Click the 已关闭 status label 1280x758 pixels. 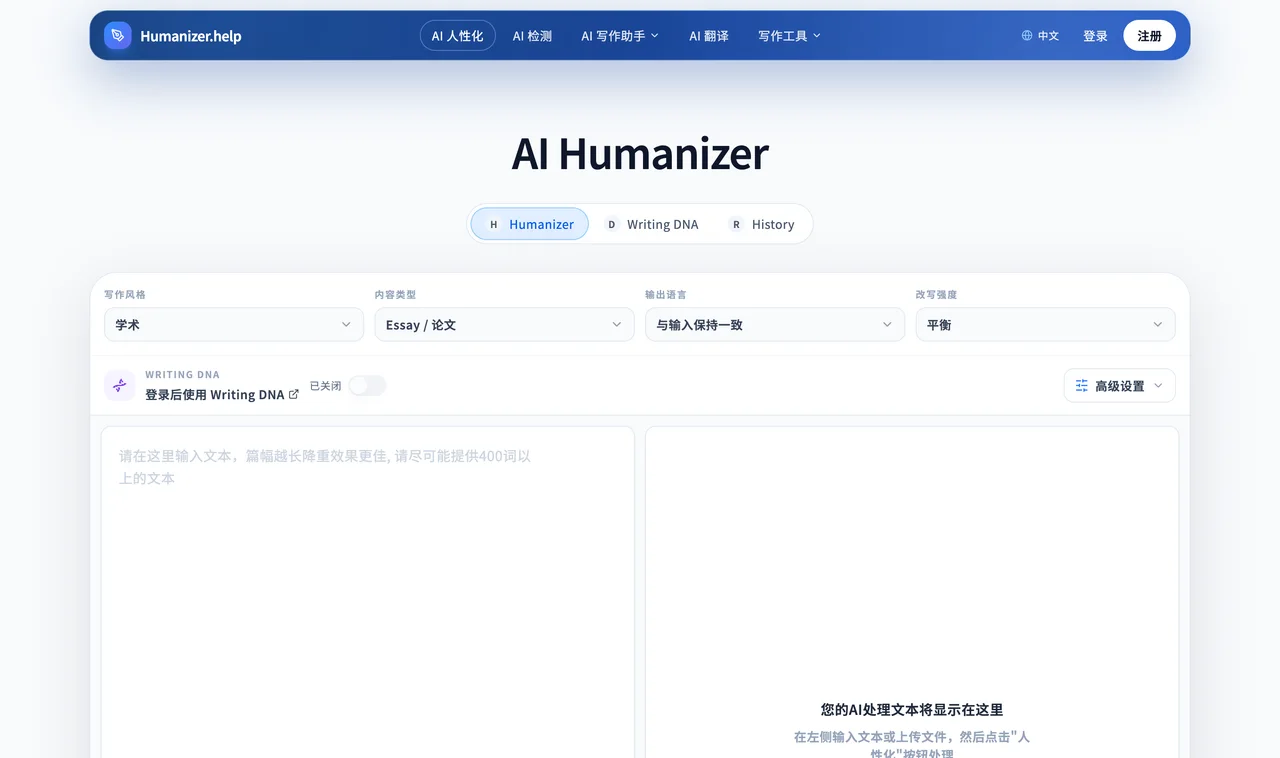[x=325, y=386]
